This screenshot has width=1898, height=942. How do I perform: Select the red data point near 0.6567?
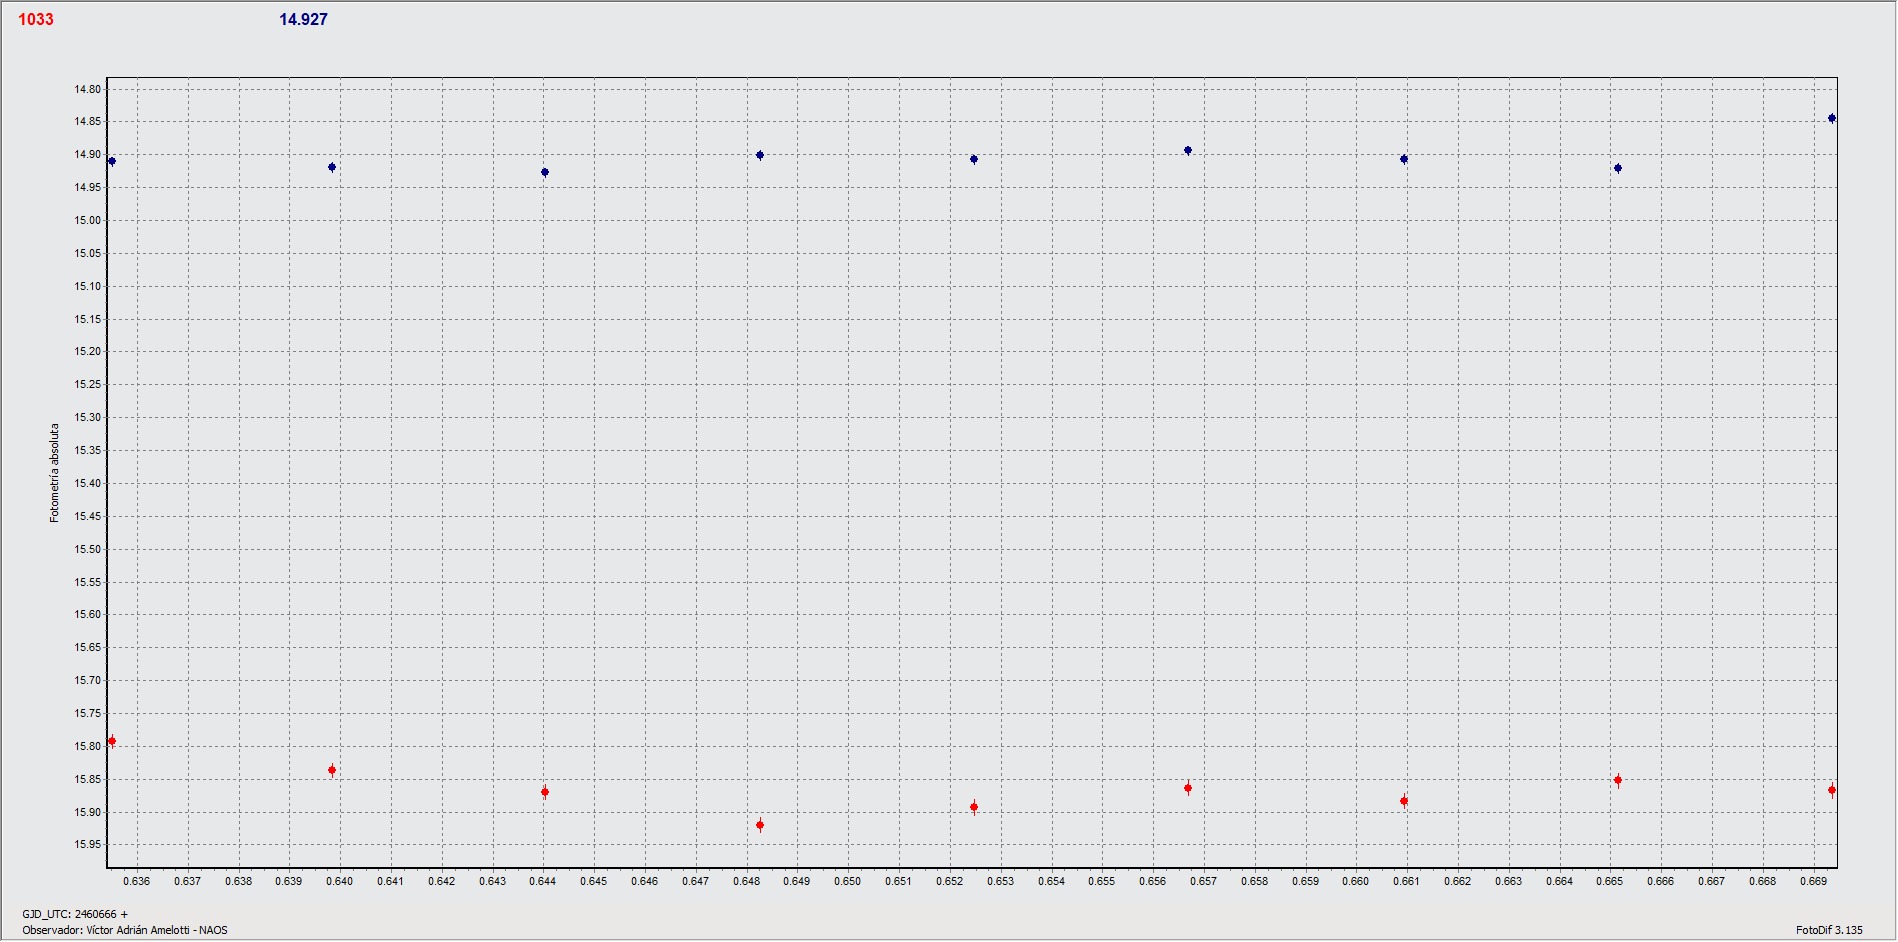tap(1188, 788)
